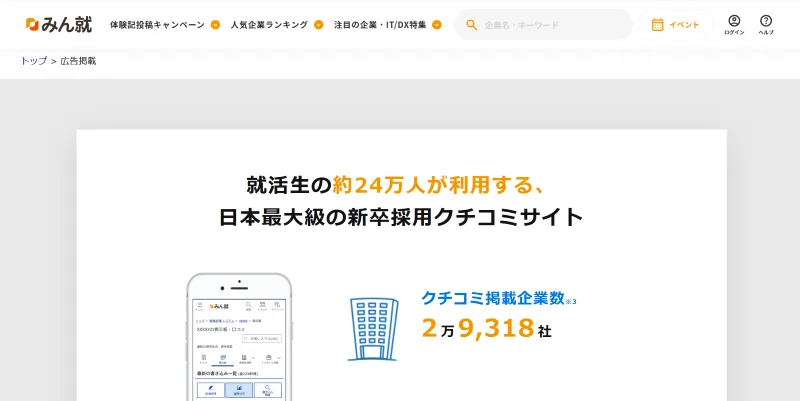Screen dimensions: 800x401
Task: Click the smartphone mockup image
Action: pyautogui.click(x=239, y=337)
